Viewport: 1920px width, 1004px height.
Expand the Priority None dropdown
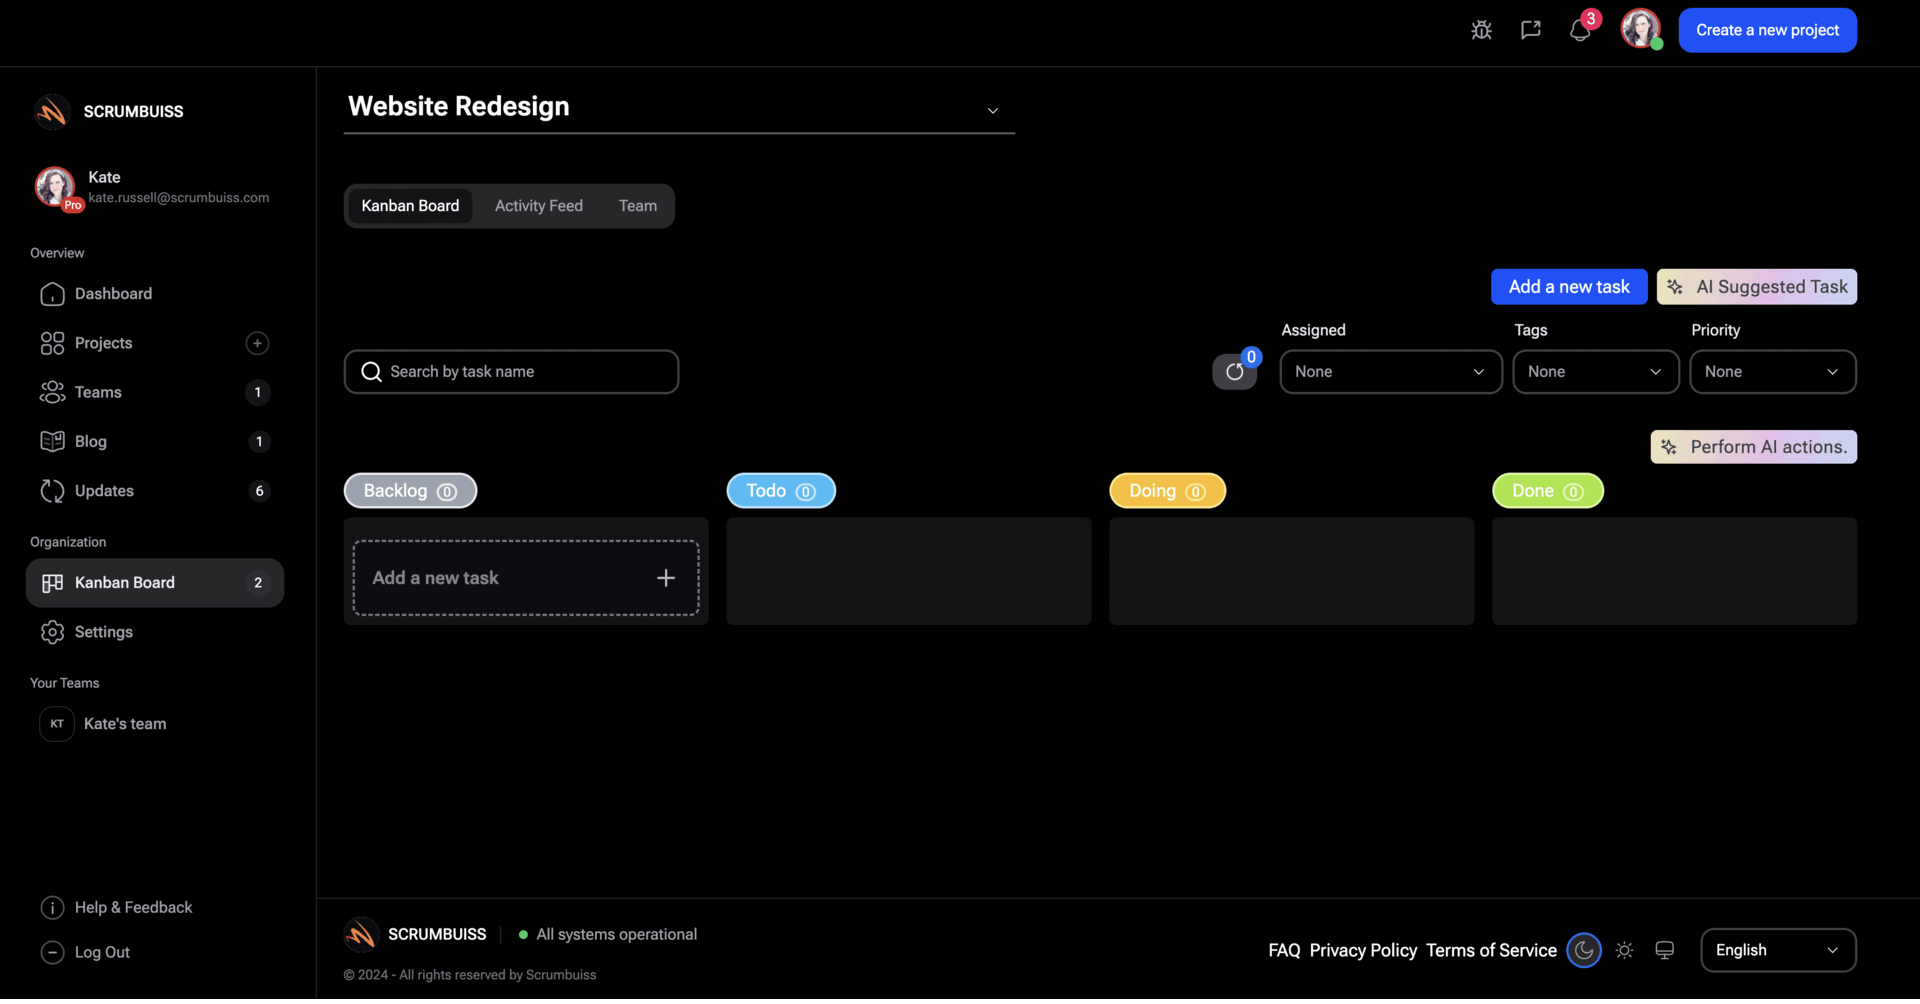[x=1772, y=371]
